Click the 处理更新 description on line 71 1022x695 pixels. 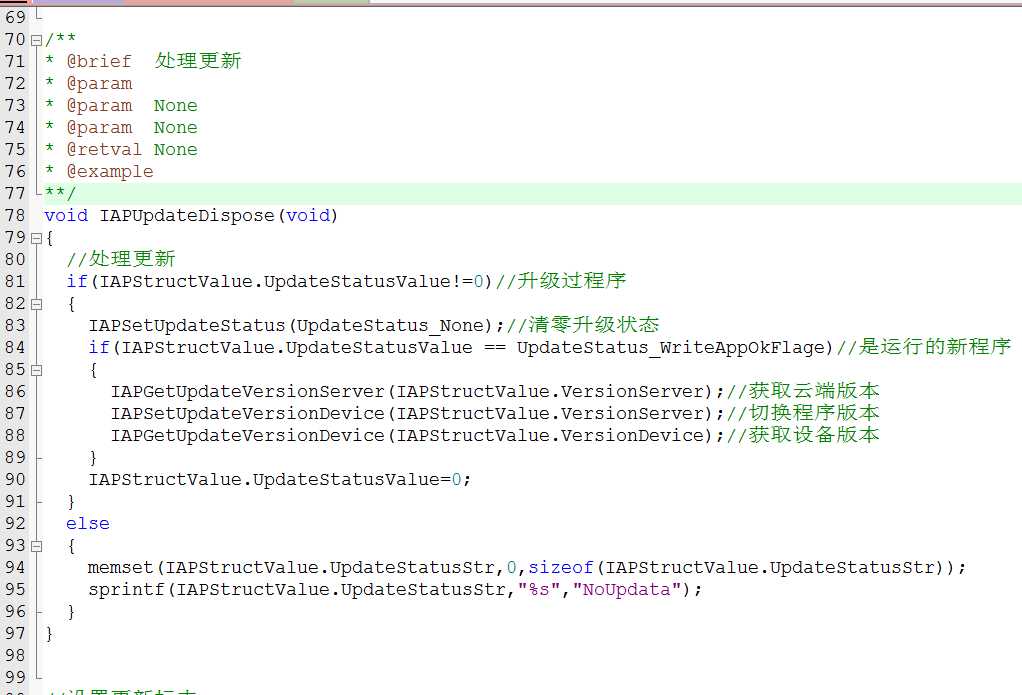(x=198, y=61)
